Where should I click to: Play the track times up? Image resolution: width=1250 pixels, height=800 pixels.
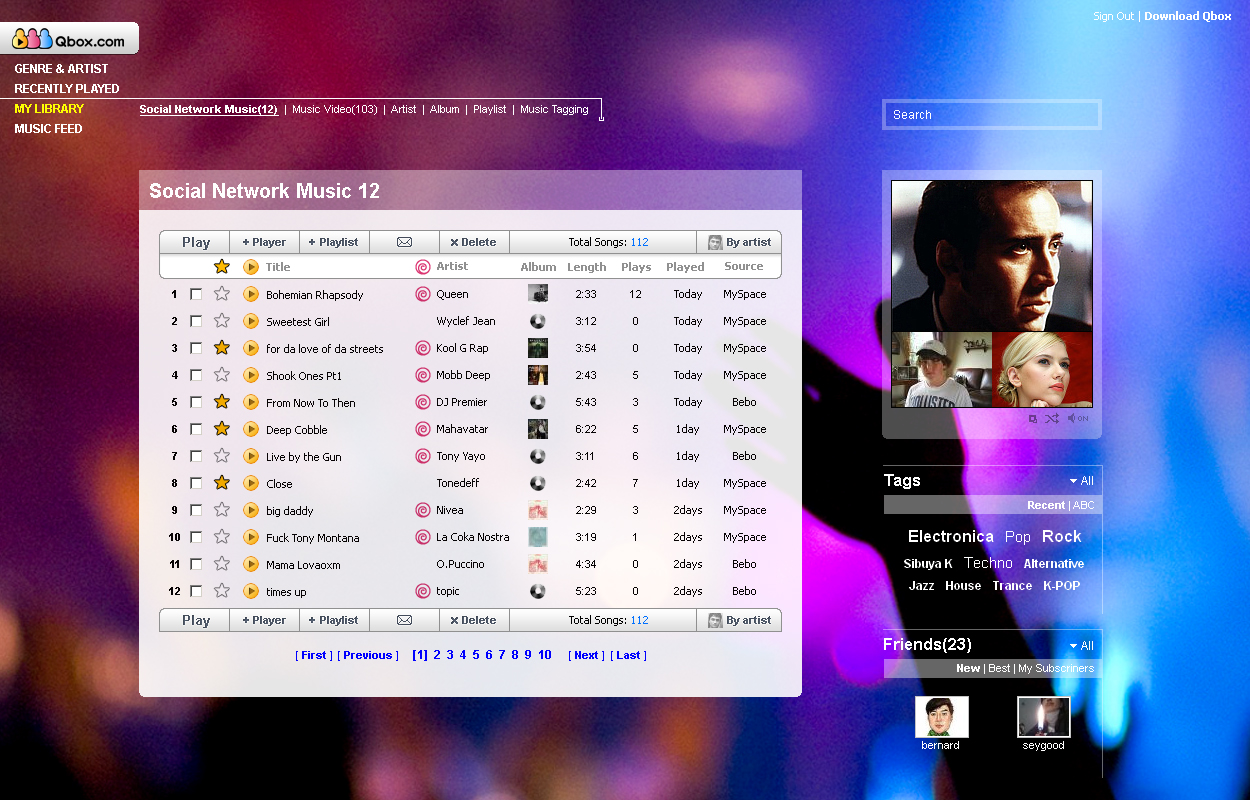[251, 591]
